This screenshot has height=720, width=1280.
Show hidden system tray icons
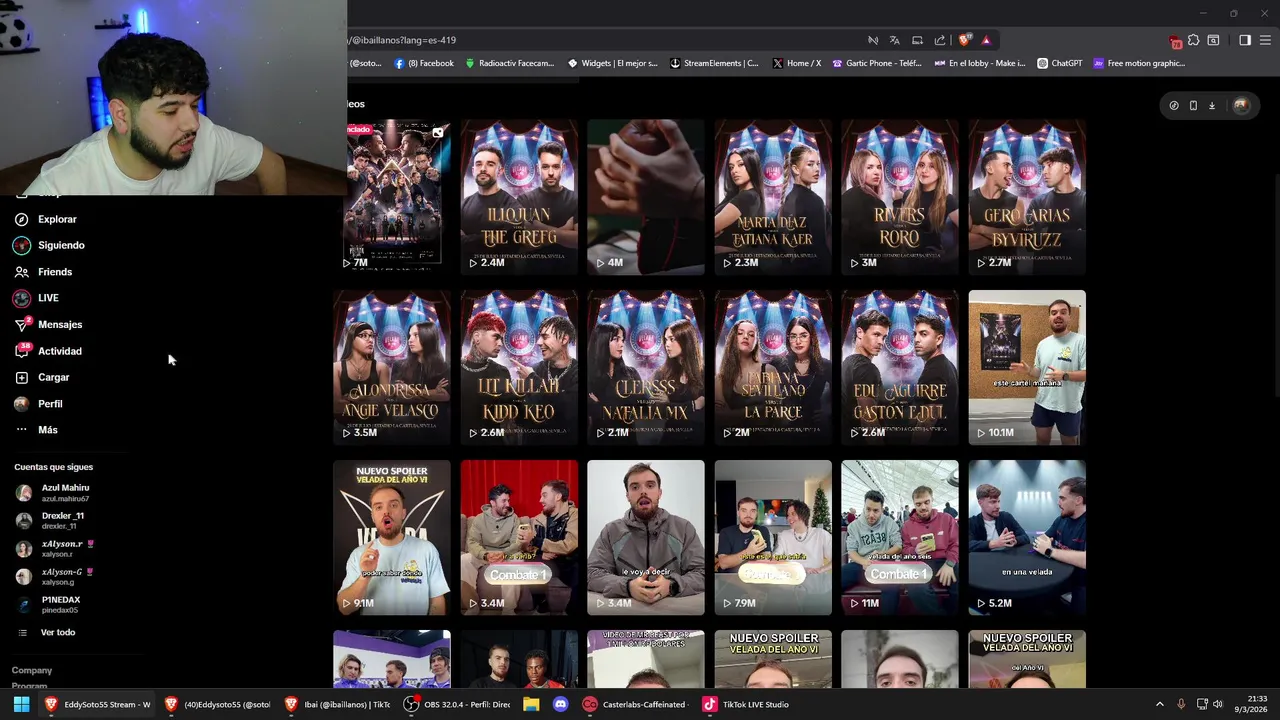pos(1159,704)
